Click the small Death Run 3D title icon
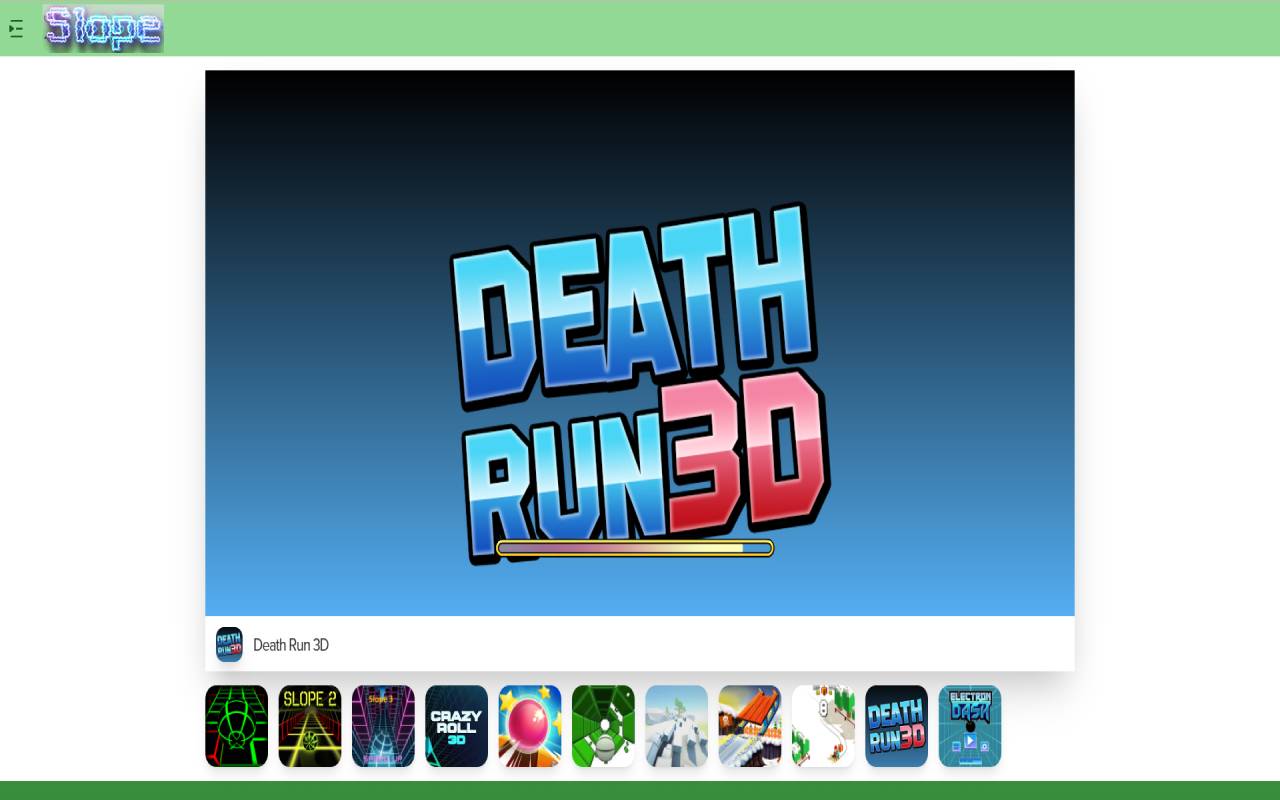The height and width of the screenshot is (800, 1280). pyautogui.click(x=229, y=645)
